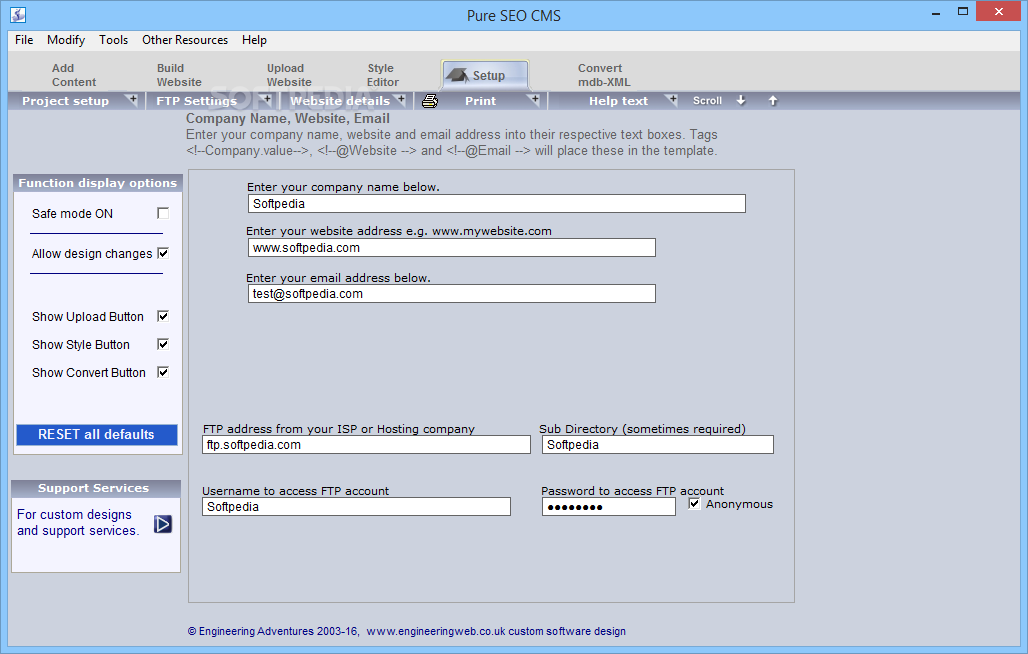Click FTP Settings bar label
Image resolution: width=1028 pixels, height=654 pixels.
196,101
